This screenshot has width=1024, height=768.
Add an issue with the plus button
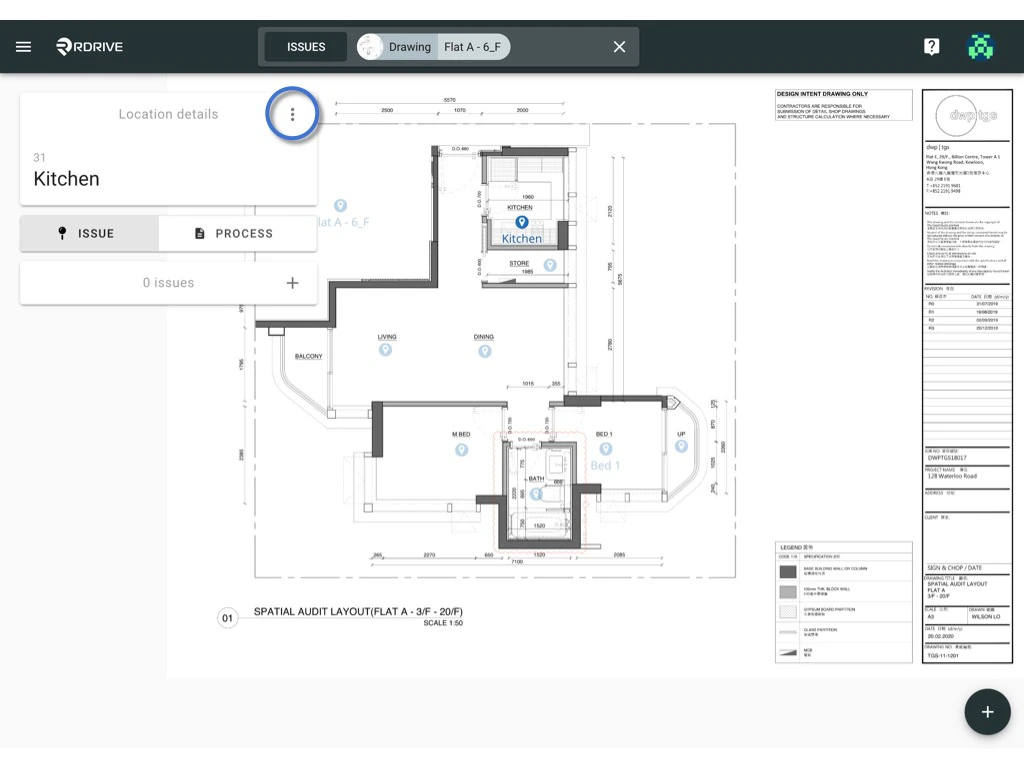click(x=292, y=283)
